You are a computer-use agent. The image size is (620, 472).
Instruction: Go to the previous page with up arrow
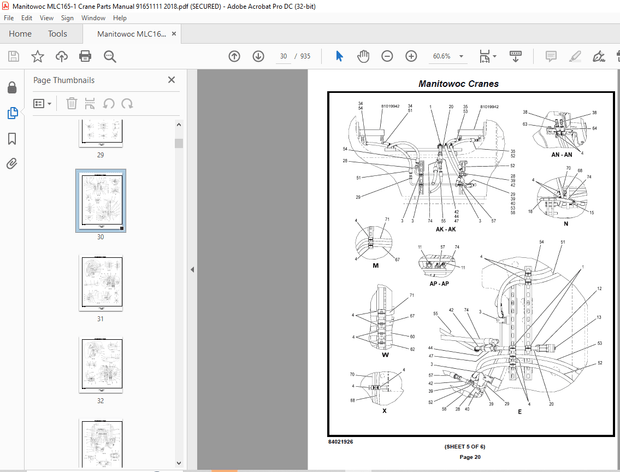coord(234,57)
